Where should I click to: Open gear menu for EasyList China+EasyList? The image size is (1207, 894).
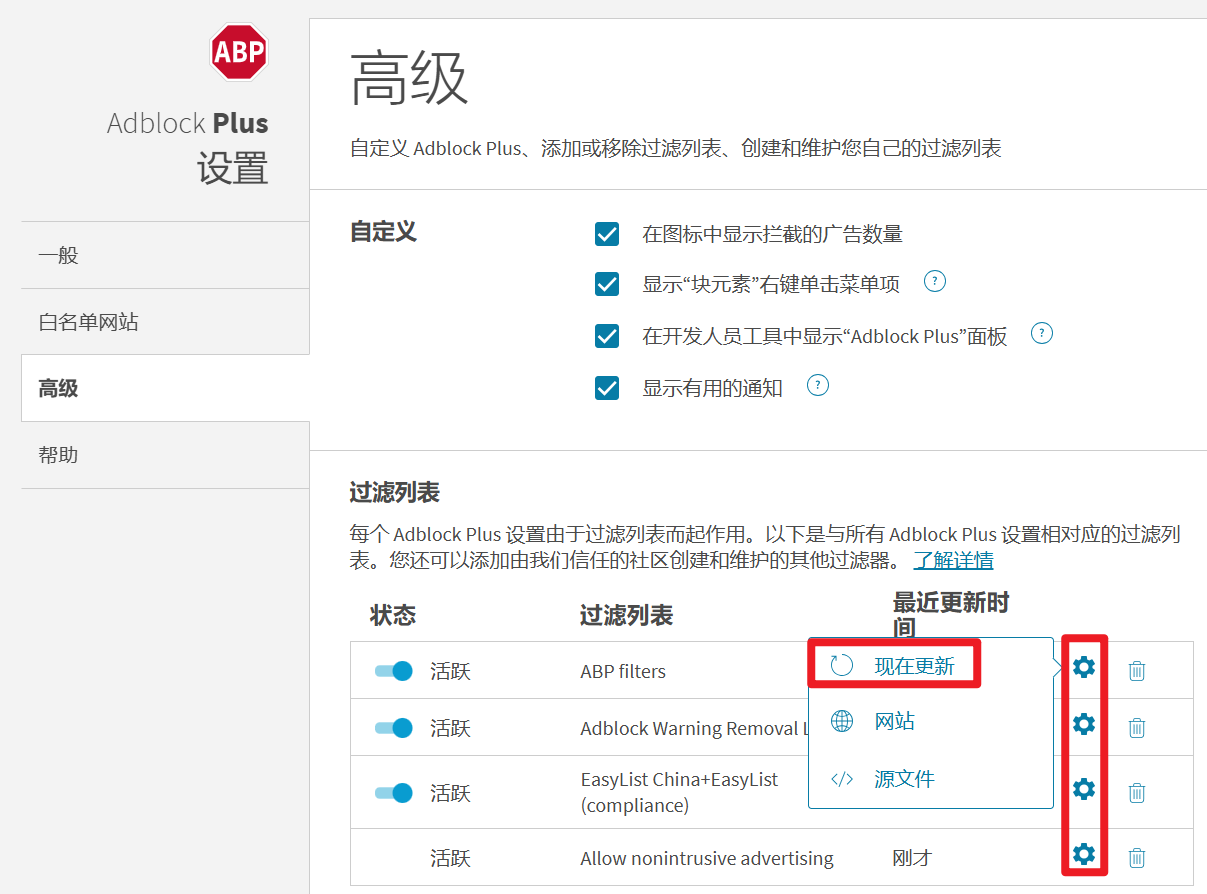point(1084,790)
